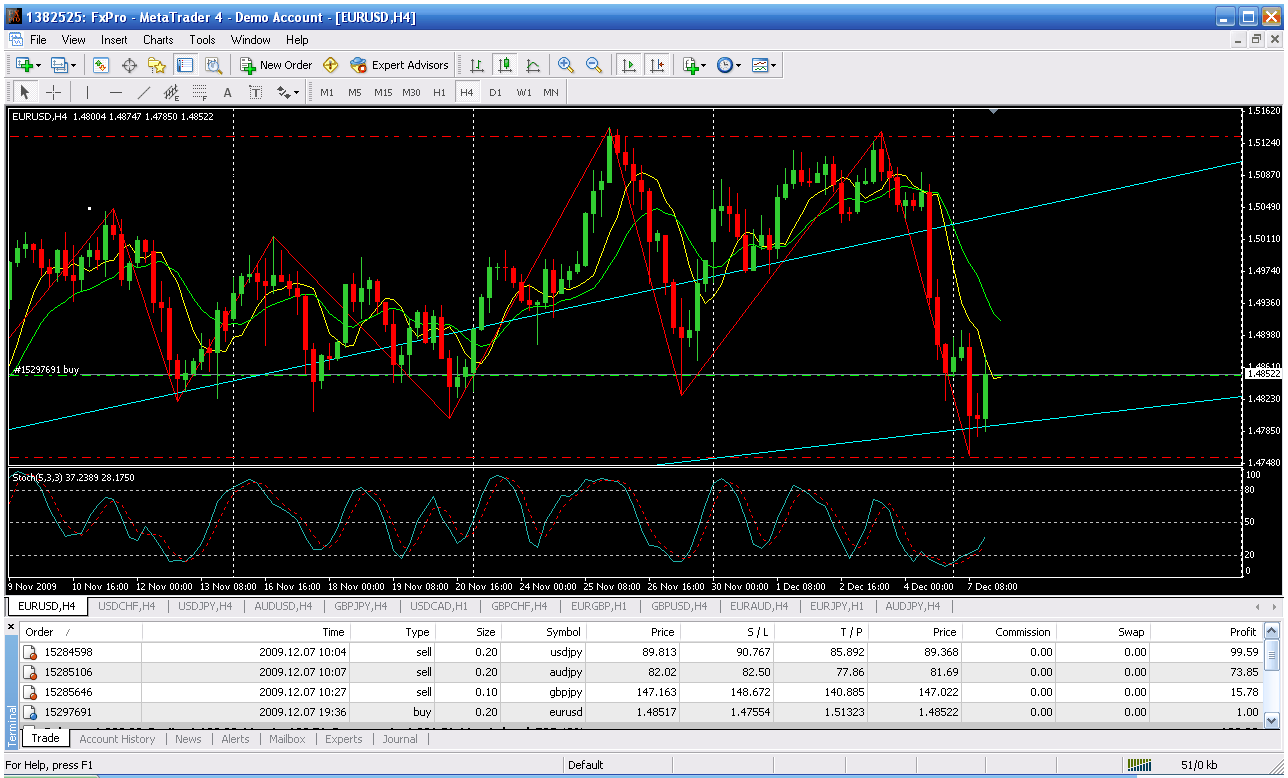Screen dimensions: 1288x778
Task: Switch to the Account History tab
Action: click(x=117, y=739)
